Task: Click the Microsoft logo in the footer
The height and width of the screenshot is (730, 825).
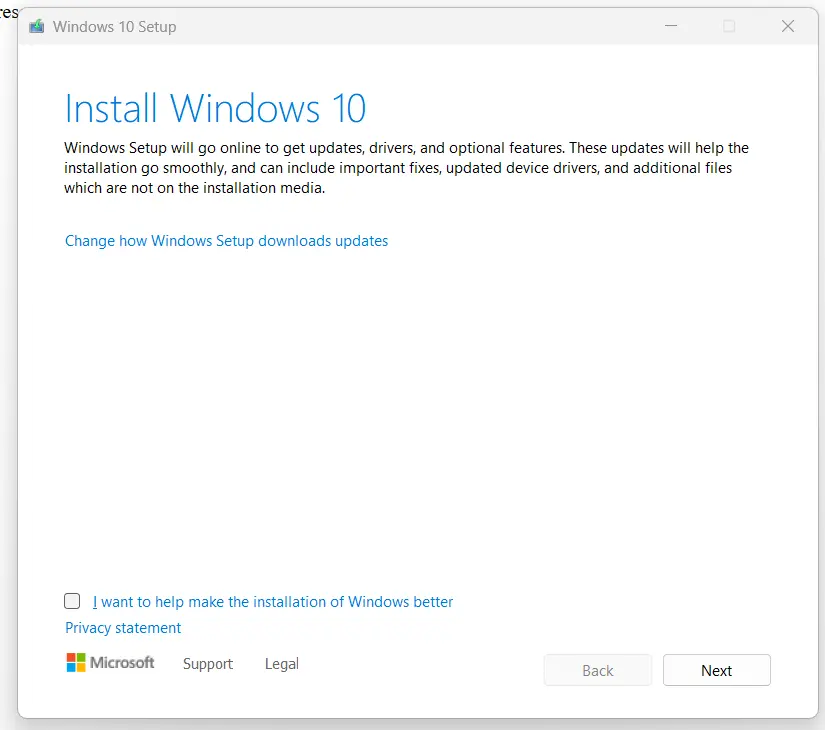Action: (x=110, y=663)
